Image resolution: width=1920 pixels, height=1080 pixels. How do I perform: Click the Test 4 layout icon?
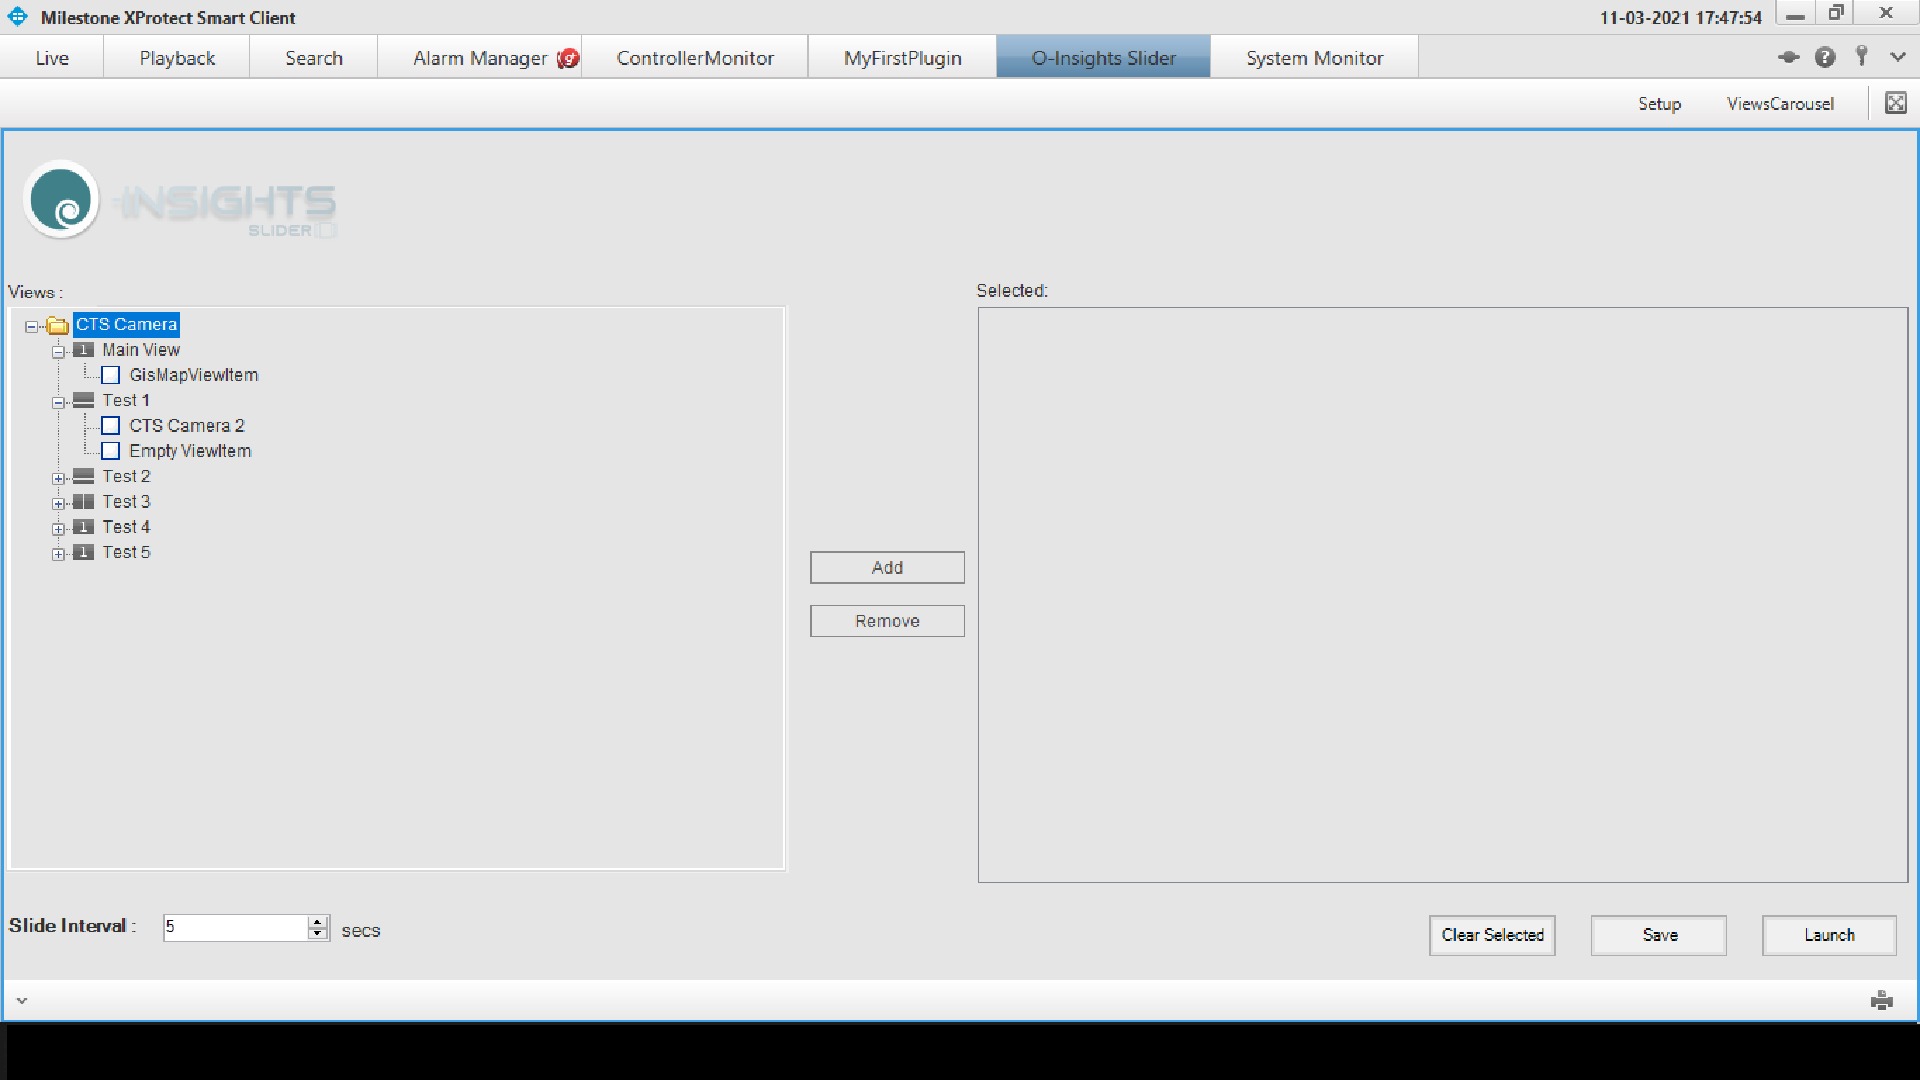click(84, 527)
